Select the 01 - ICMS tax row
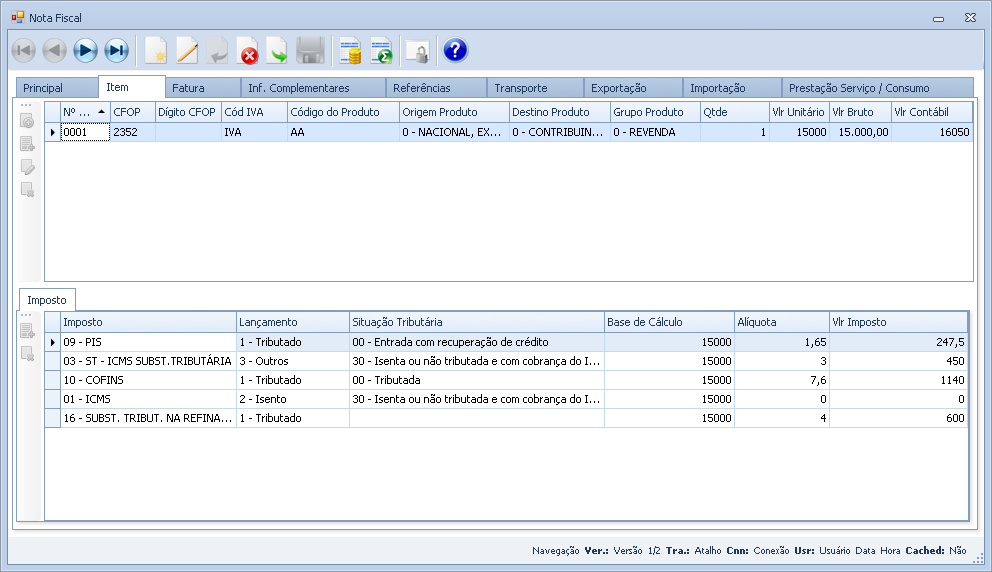 point(146,399)
